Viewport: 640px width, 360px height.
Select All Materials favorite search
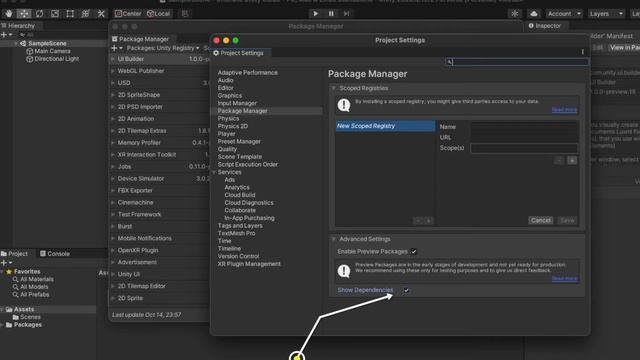[x=37, y=279]
